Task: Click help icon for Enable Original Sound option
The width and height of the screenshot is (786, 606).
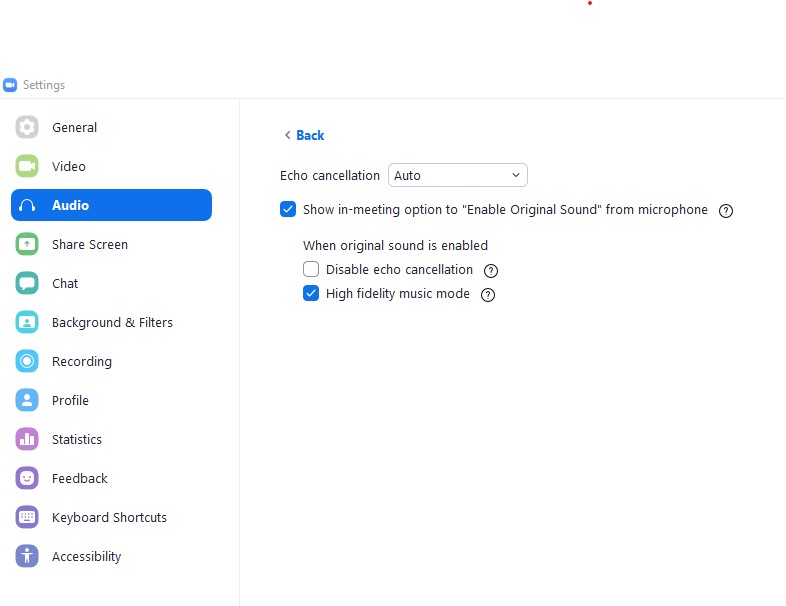Action: click(726, 211)
